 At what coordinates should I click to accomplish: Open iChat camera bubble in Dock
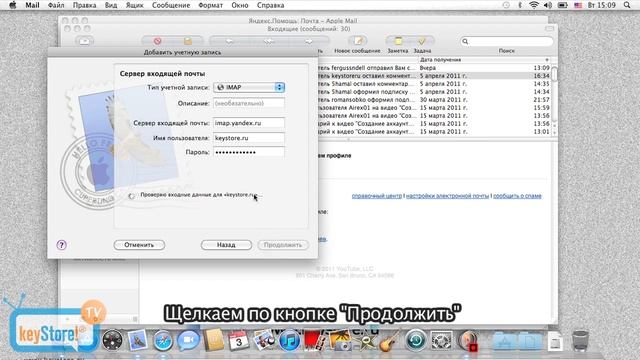(188, 340)
